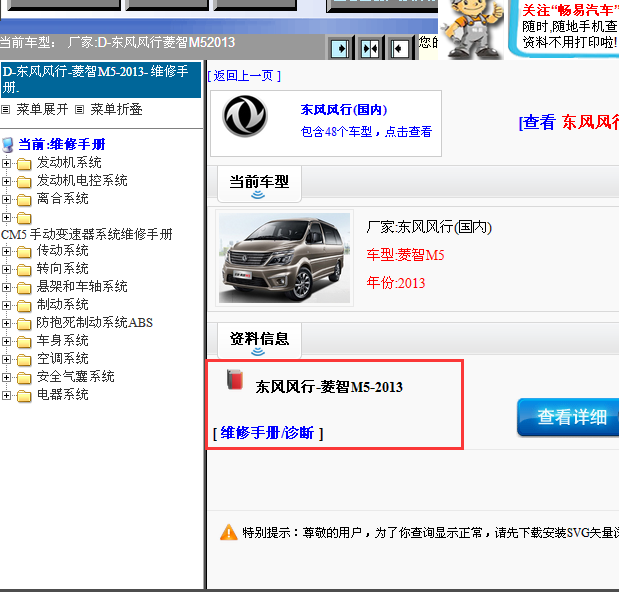Click the folder icon for 电器系统

tap(24, 395)
